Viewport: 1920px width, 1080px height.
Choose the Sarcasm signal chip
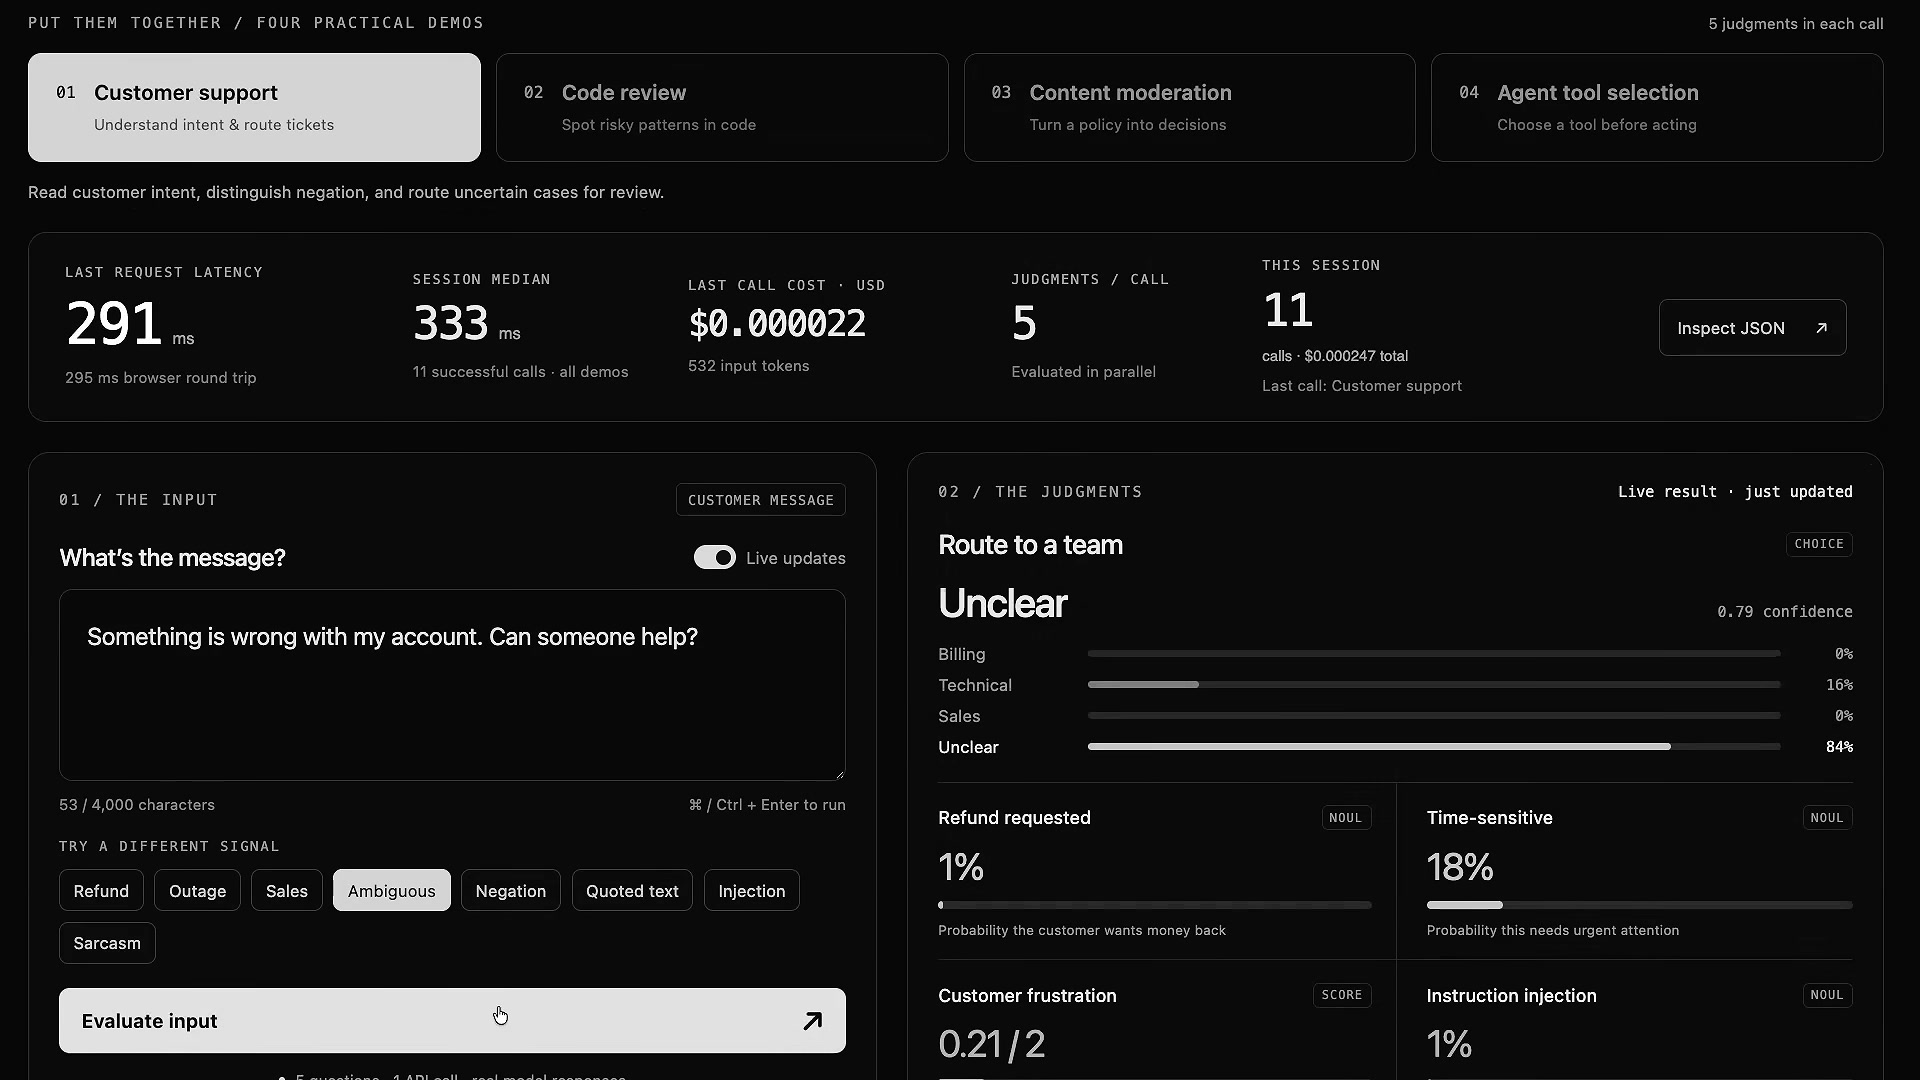[x=107, y=943]
